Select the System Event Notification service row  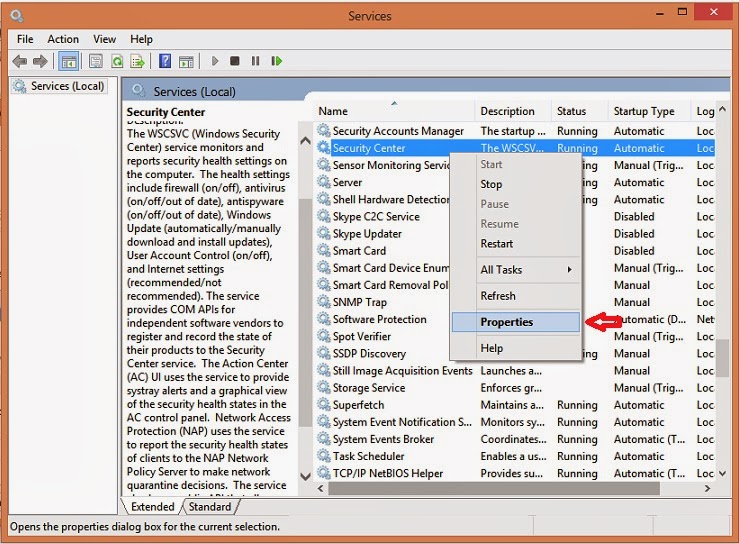point(515,422)
